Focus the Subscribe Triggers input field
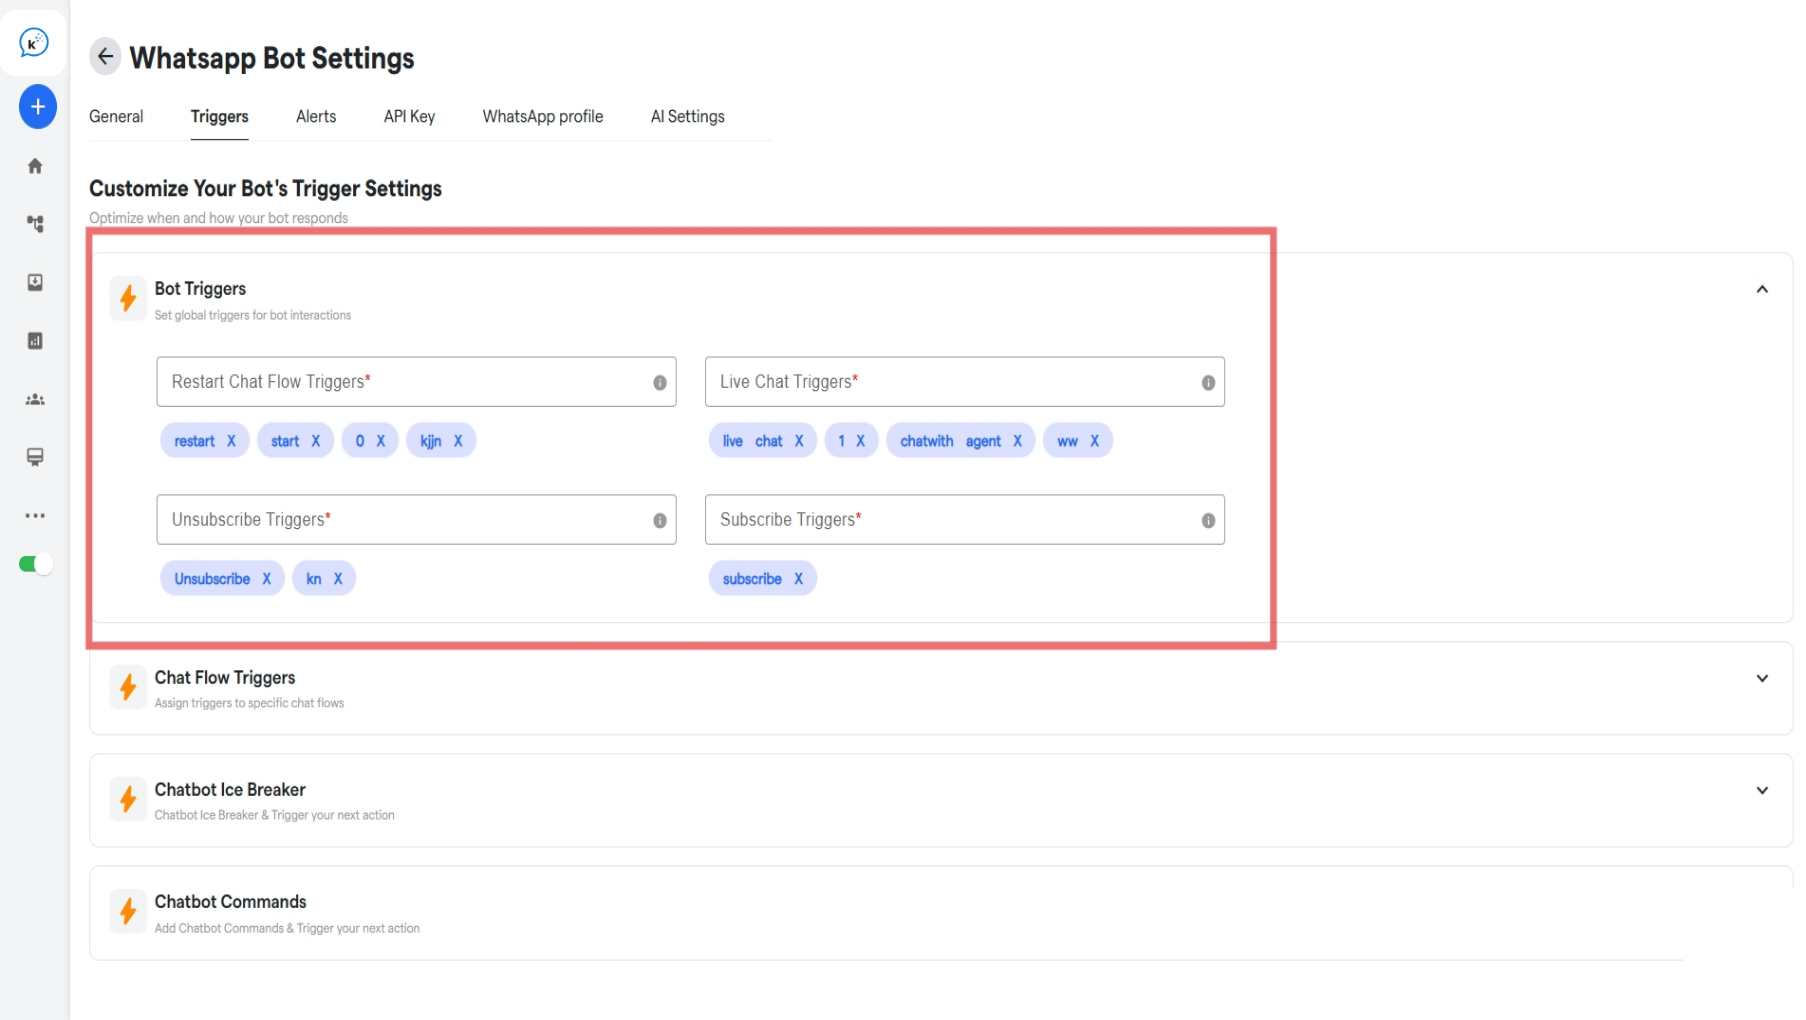 (964, 520)
